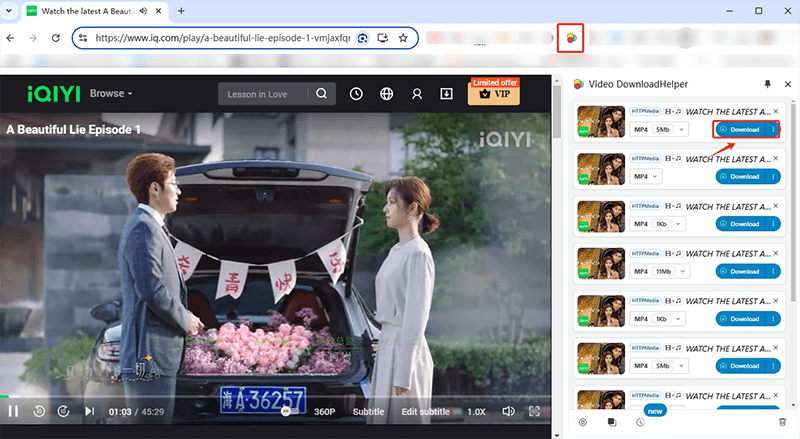Open iQIYI watch history clock icon
Screen dimensions: 800x439
tap(356, 93)
